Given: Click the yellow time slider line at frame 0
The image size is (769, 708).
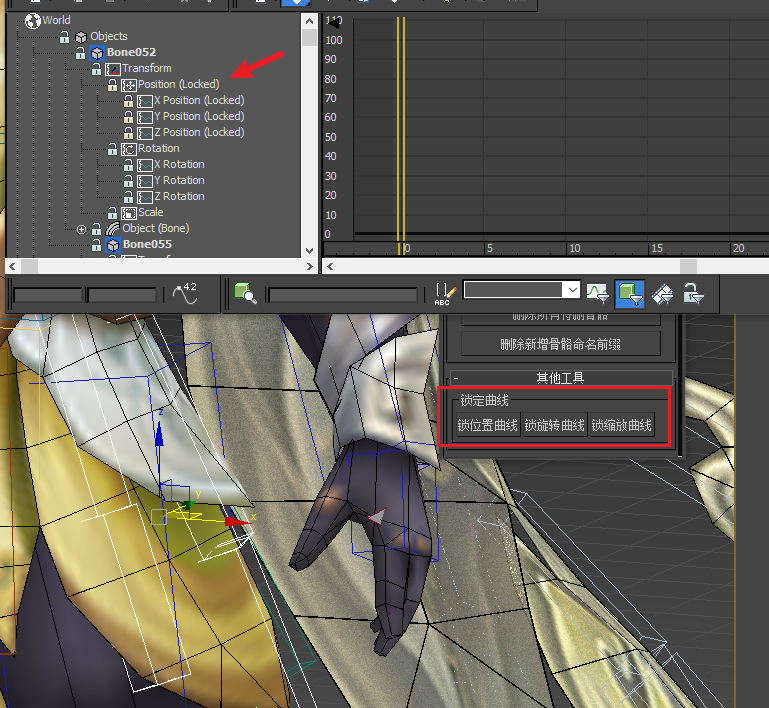Looking at the screenshot, I should [401, 130].
